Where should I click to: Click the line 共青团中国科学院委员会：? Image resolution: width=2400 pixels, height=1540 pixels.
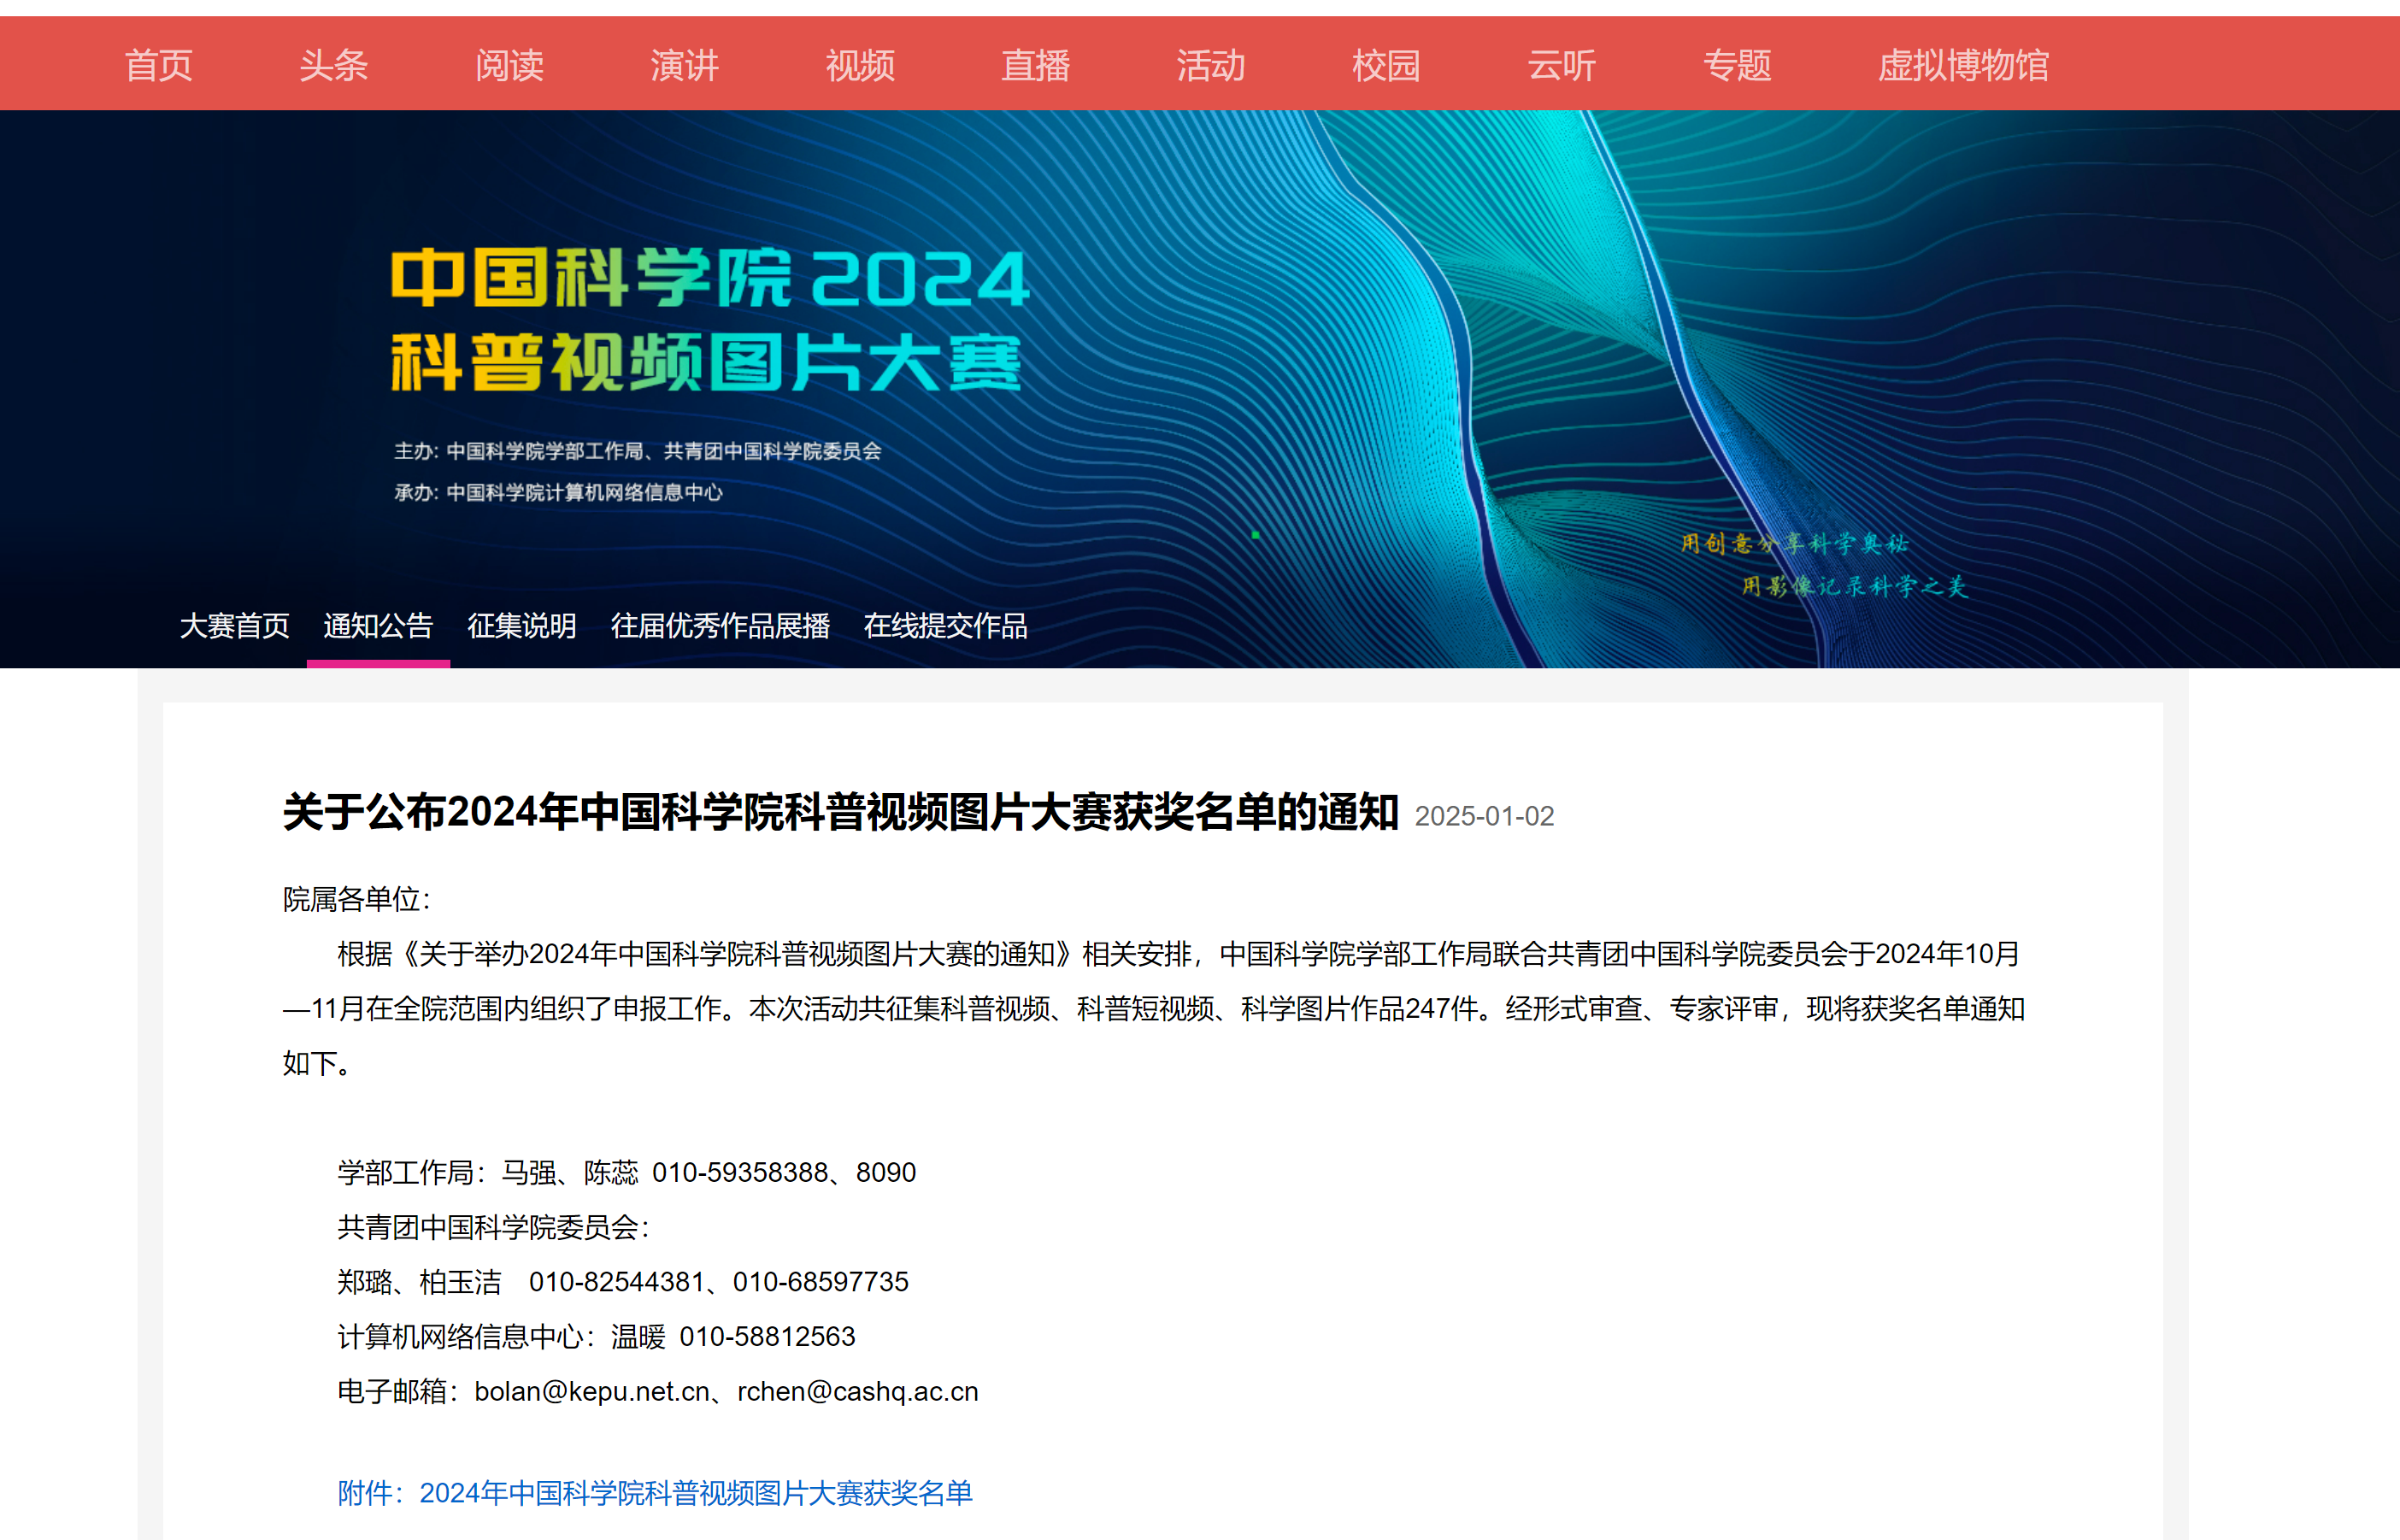pos(494,1227)
